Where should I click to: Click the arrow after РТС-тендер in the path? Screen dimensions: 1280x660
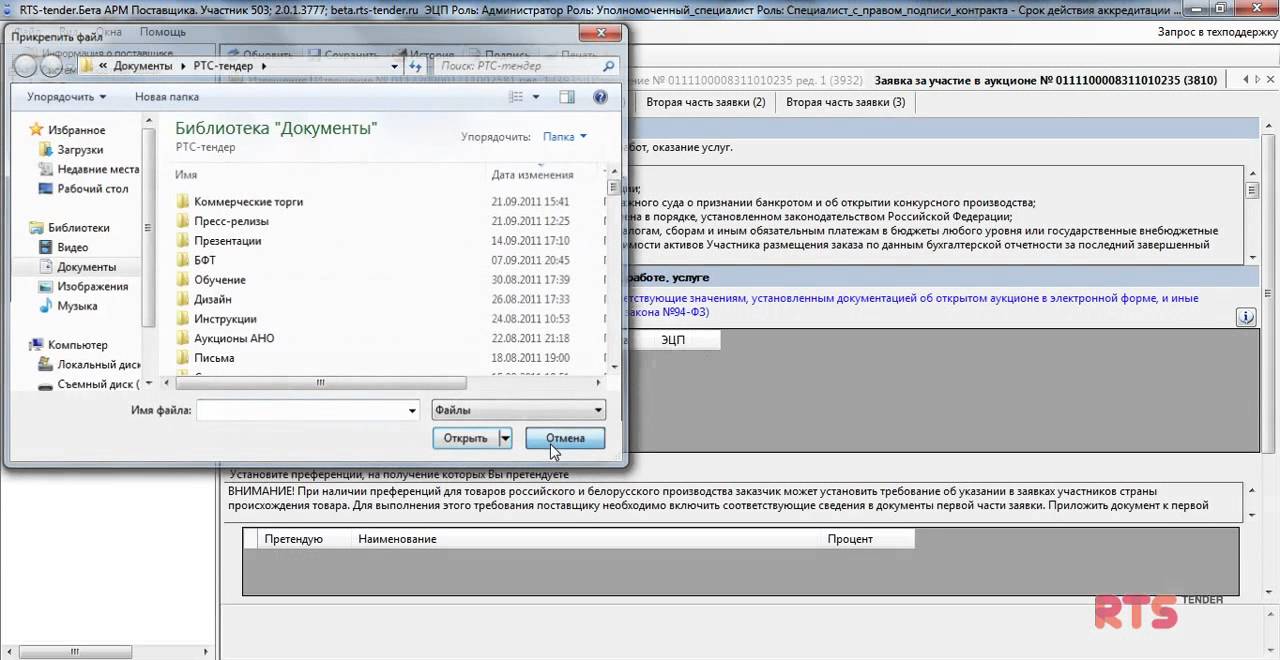pos(264,66)
